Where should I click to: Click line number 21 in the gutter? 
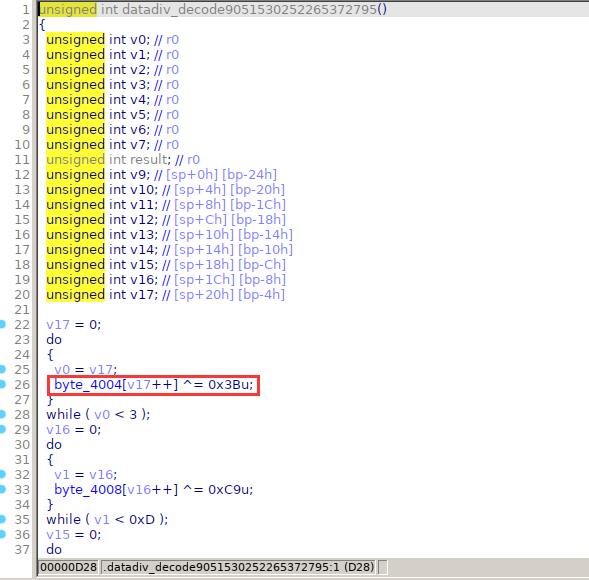22,310
